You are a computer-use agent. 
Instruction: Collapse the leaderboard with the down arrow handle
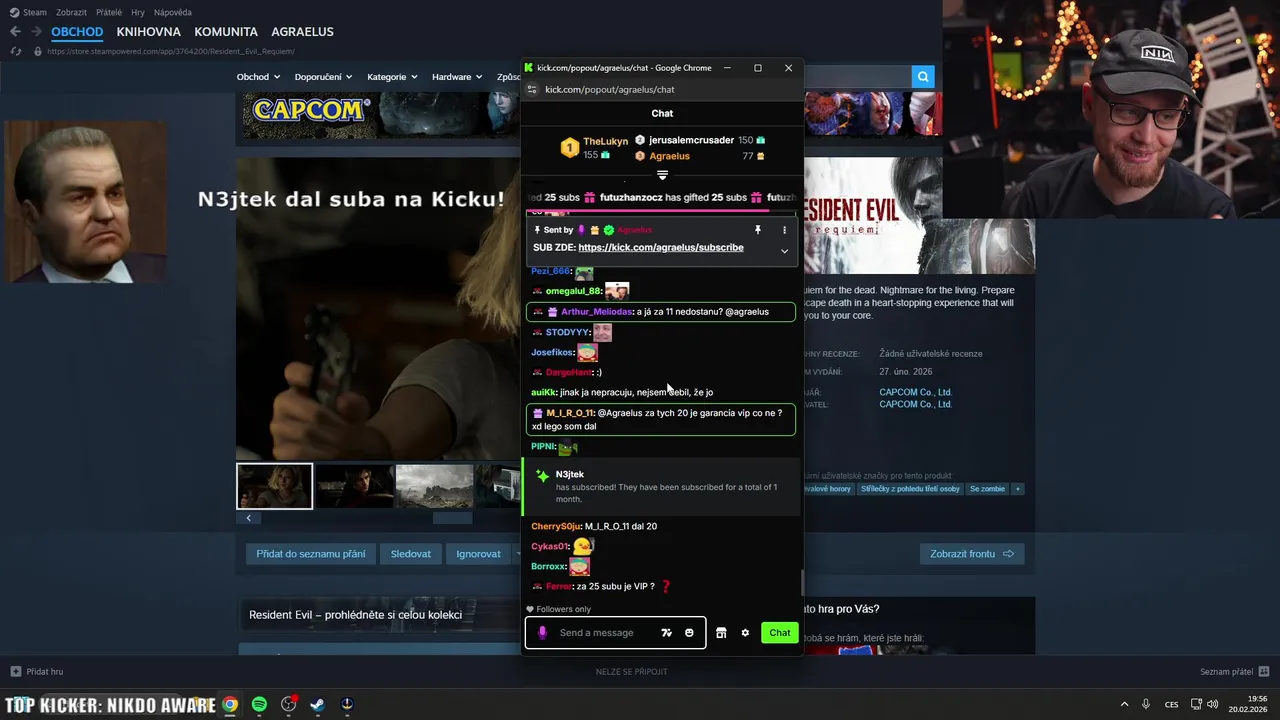tap(662, 175)
